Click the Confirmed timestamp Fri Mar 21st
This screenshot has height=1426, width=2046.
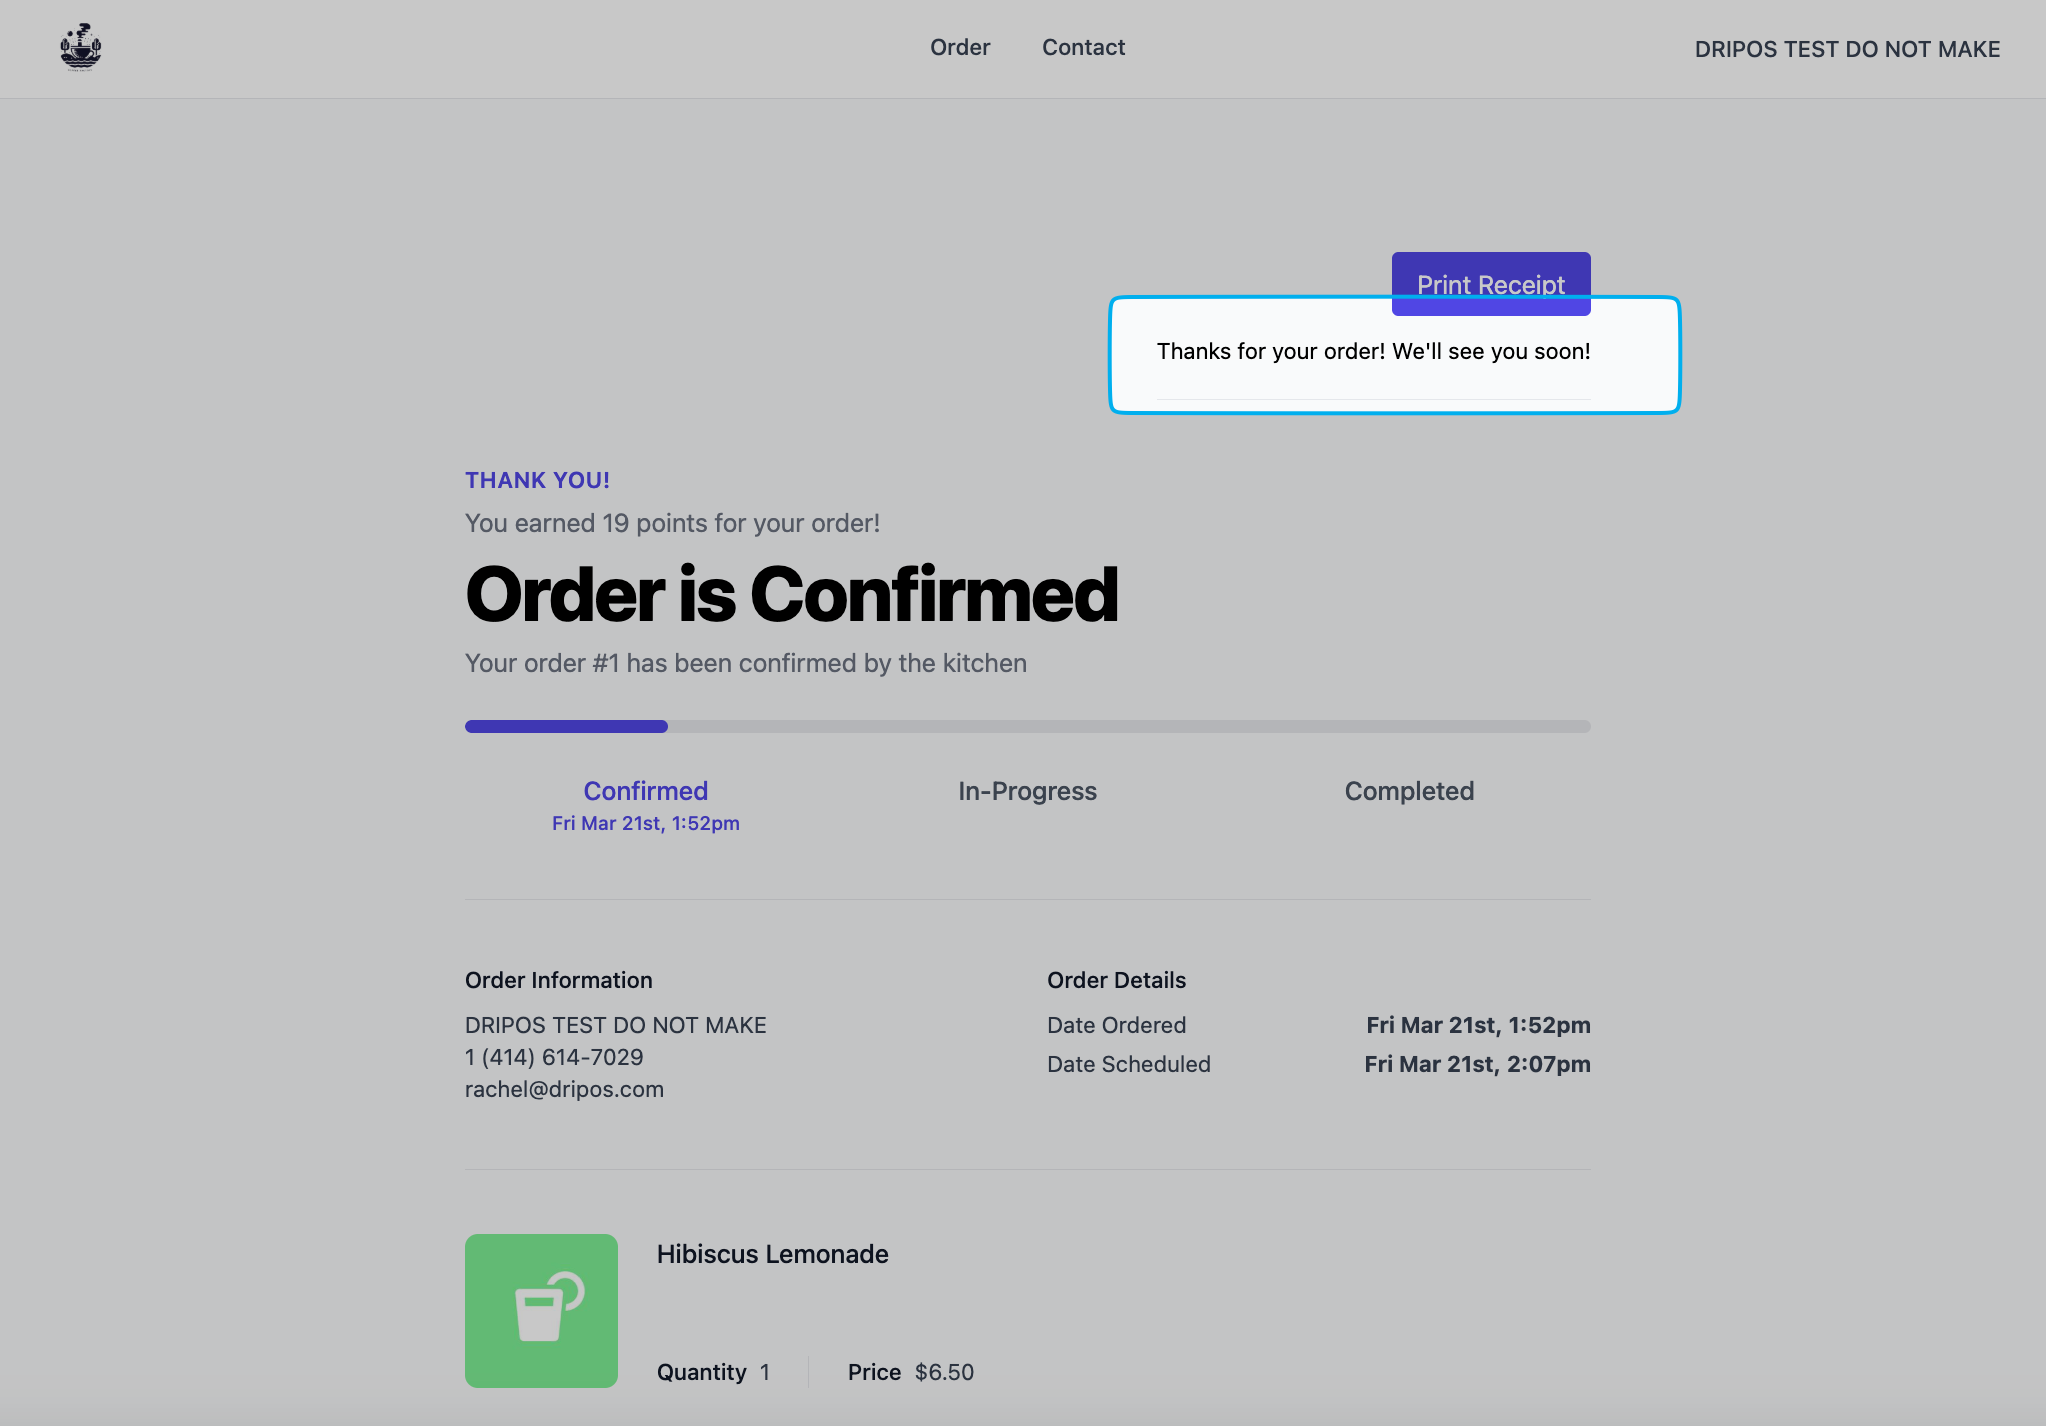(645, 823)
